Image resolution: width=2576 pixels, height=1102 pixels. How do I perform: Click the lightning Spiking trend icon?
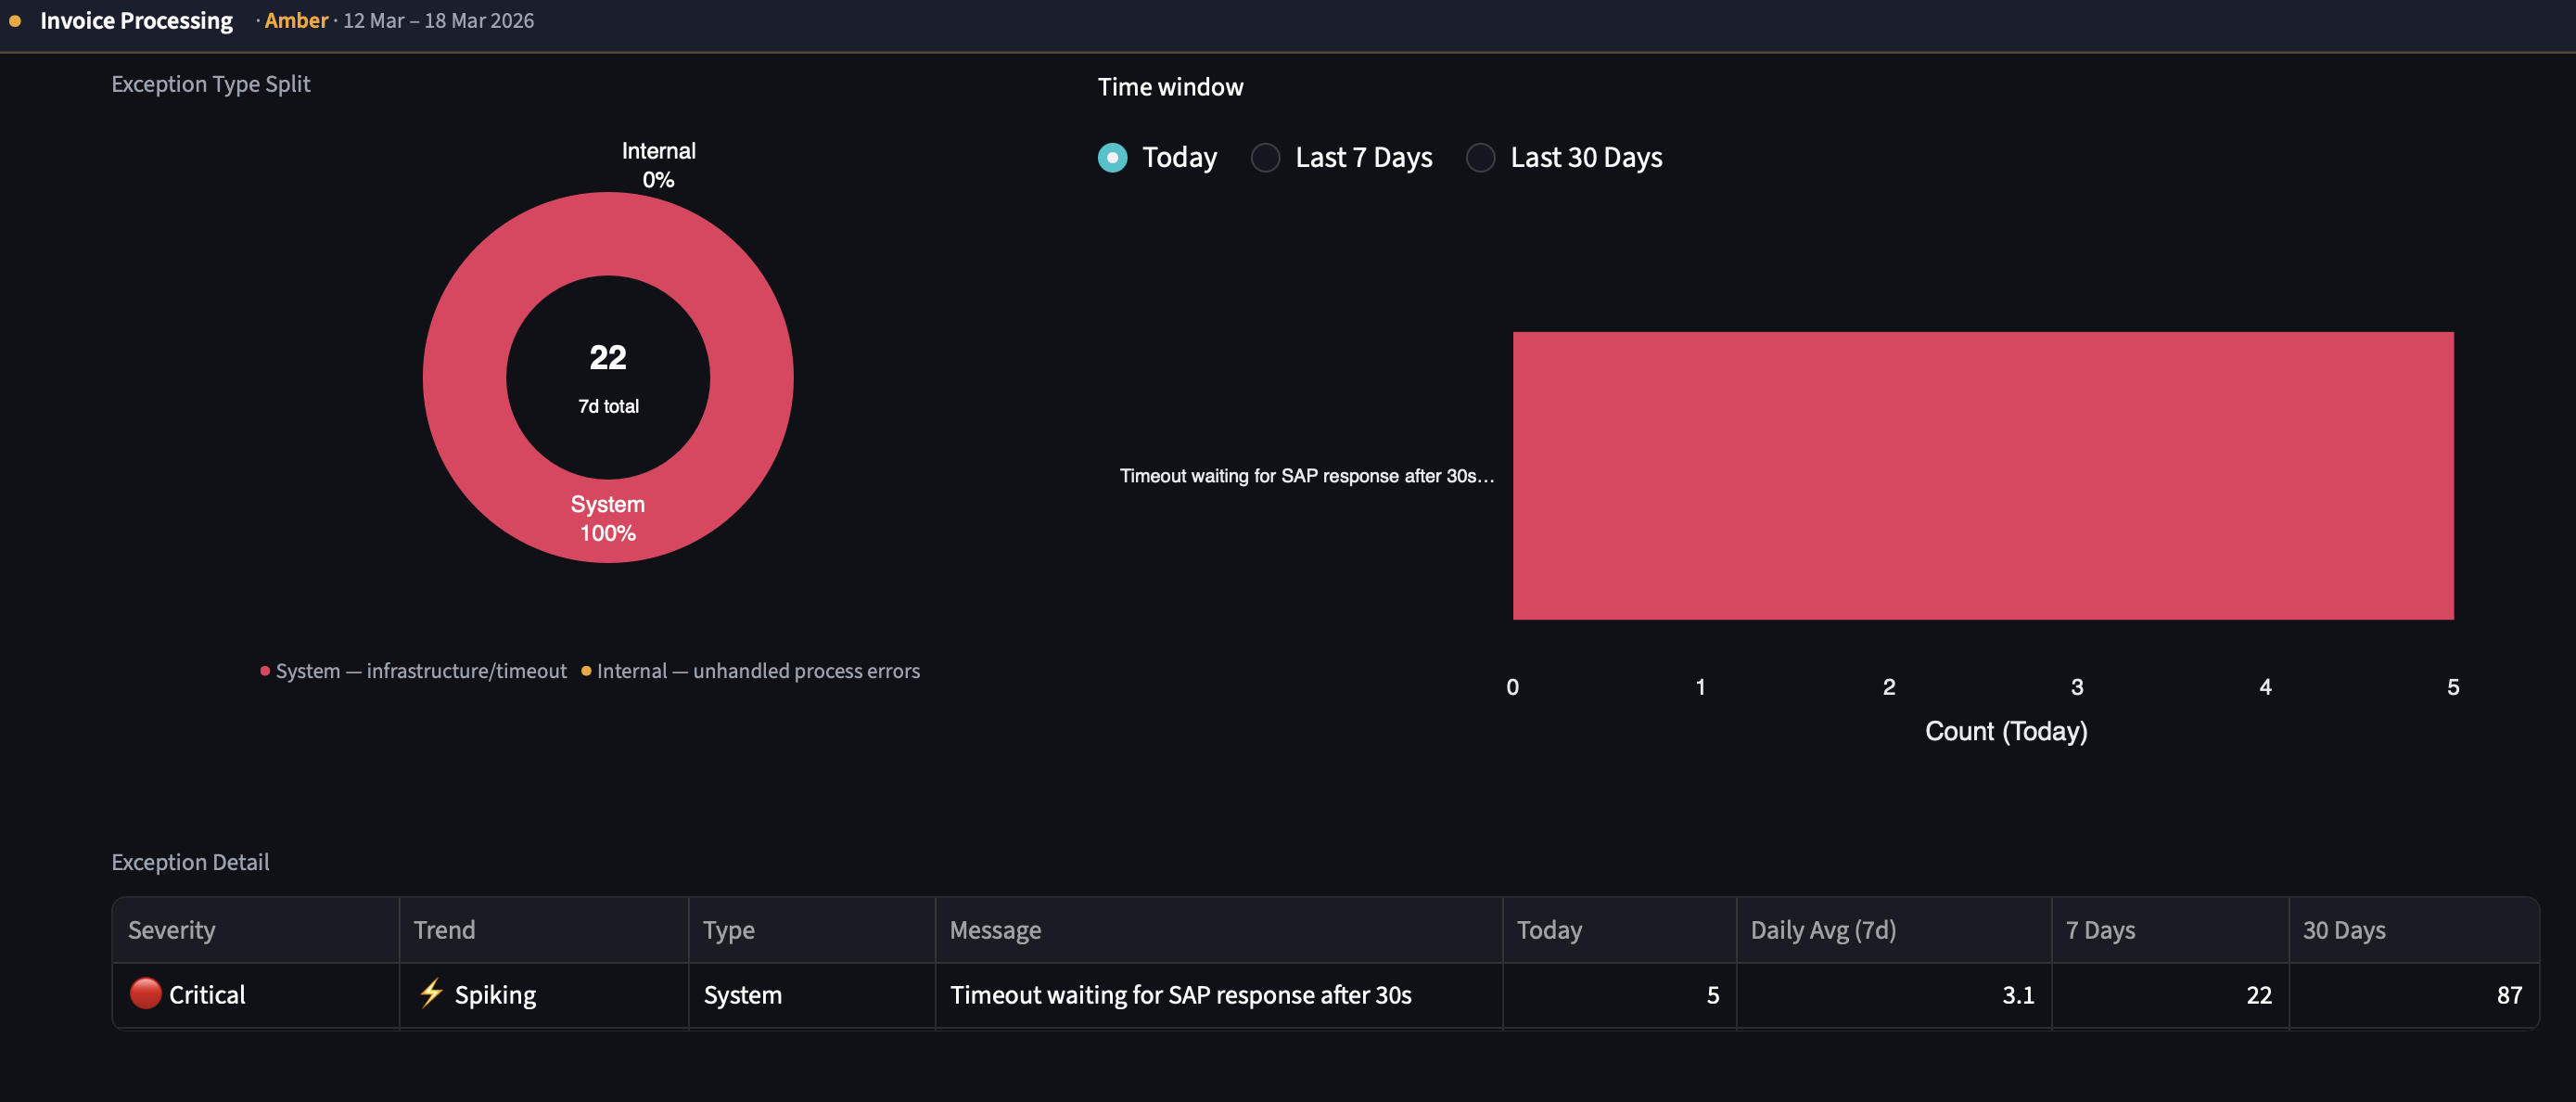tap(431, 994)
